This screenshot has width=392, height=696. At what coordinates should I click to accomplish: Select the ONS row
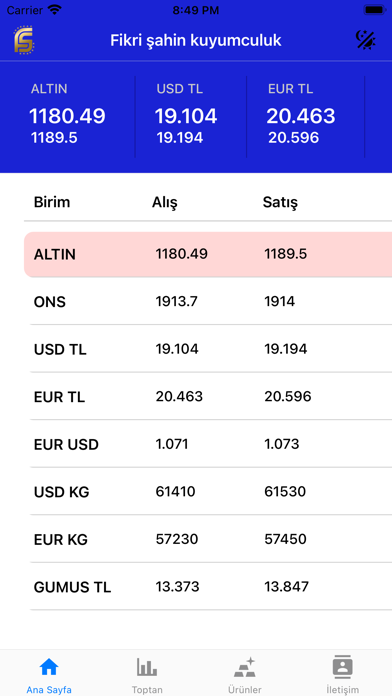pyautogui.click(x=211, y=302)
